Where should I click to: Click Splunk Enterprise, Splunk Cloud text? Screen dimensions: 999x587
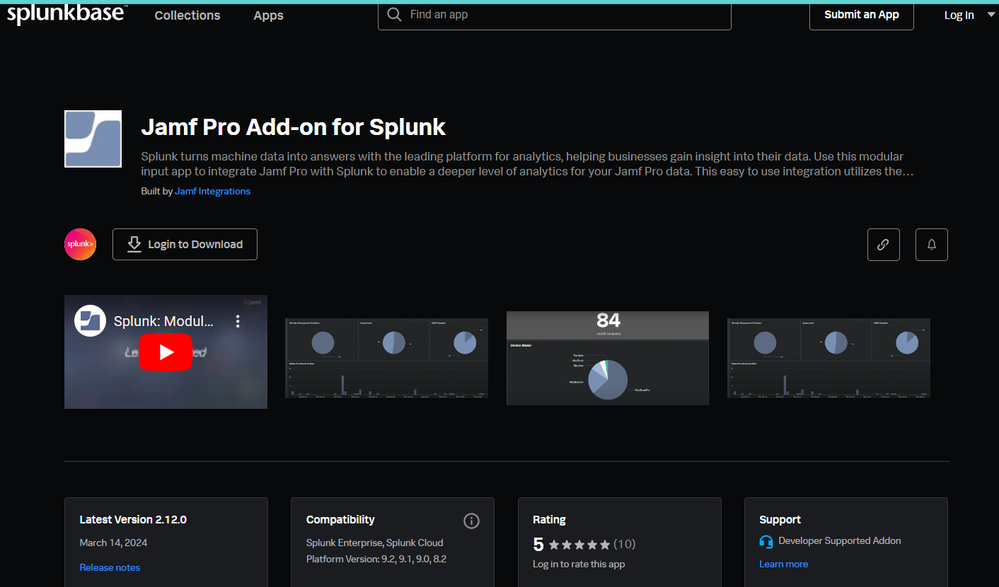coord(375,543)
